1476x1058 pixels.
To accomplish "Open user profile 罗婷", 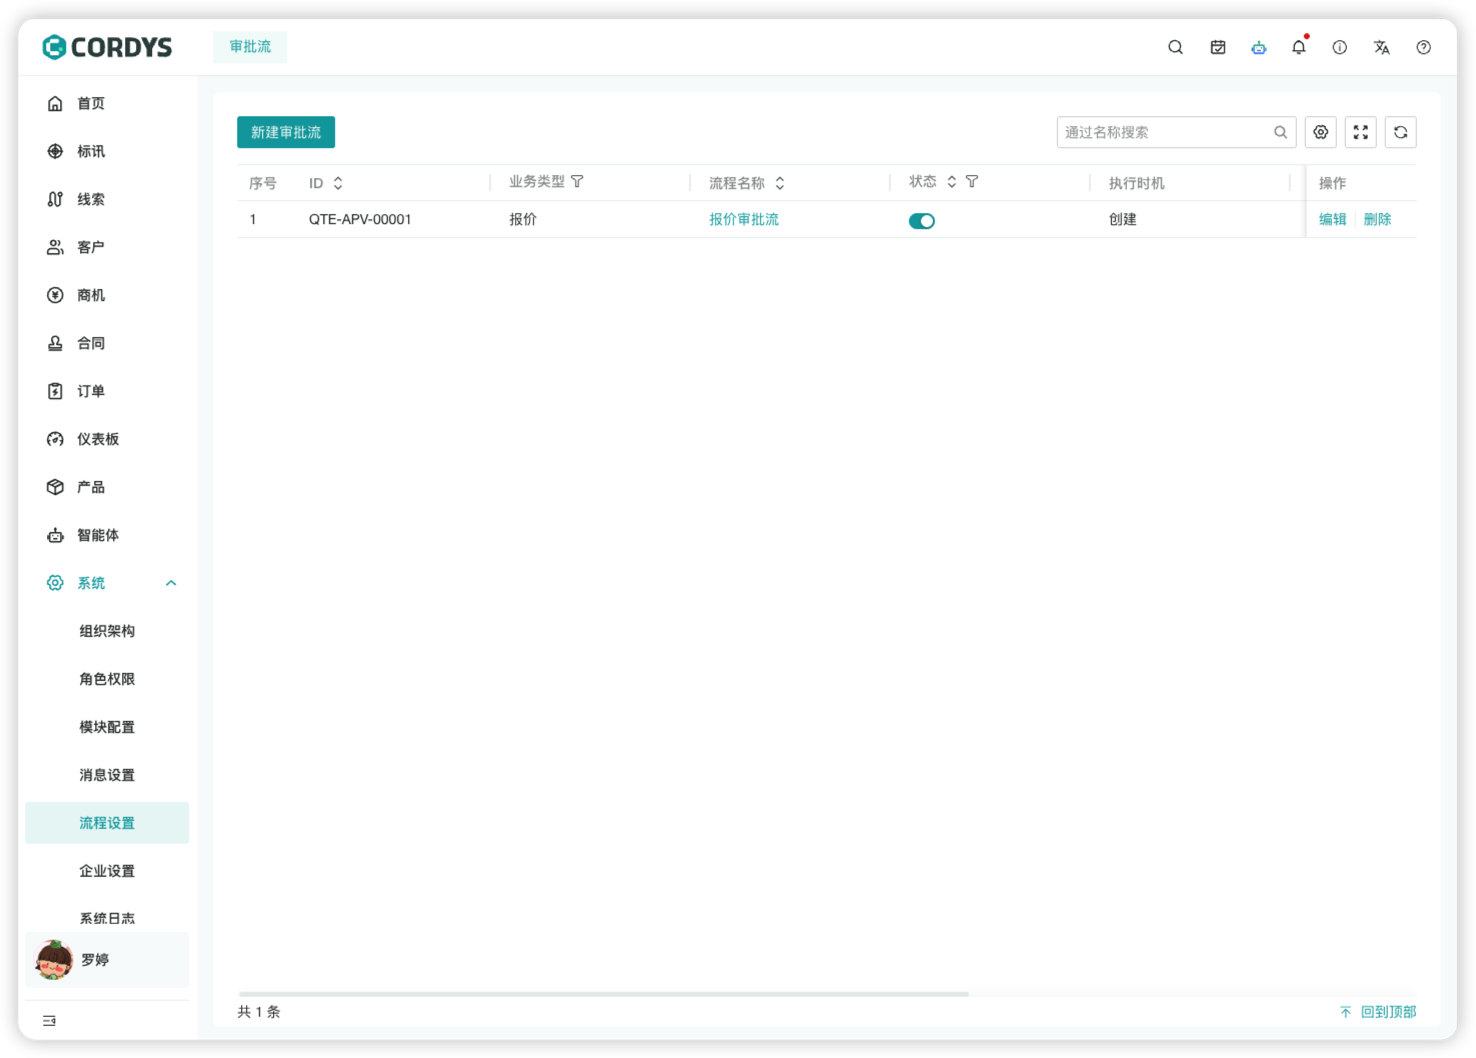I will pyautogui.click(x=107, y=960).
